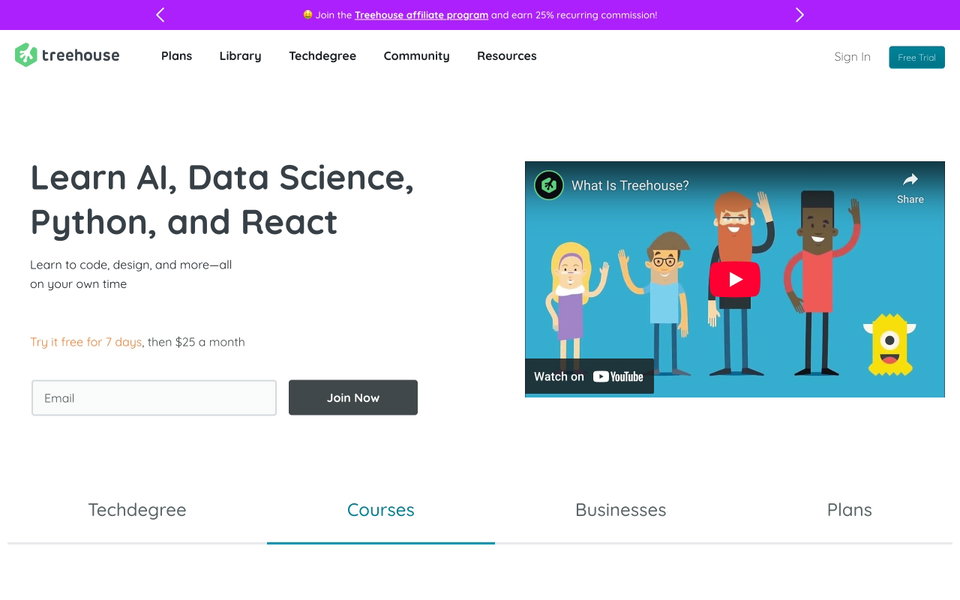This screenshot has height=600, width=960.
Task: Open the Resources navigation menu
Action: click(507, 56)
